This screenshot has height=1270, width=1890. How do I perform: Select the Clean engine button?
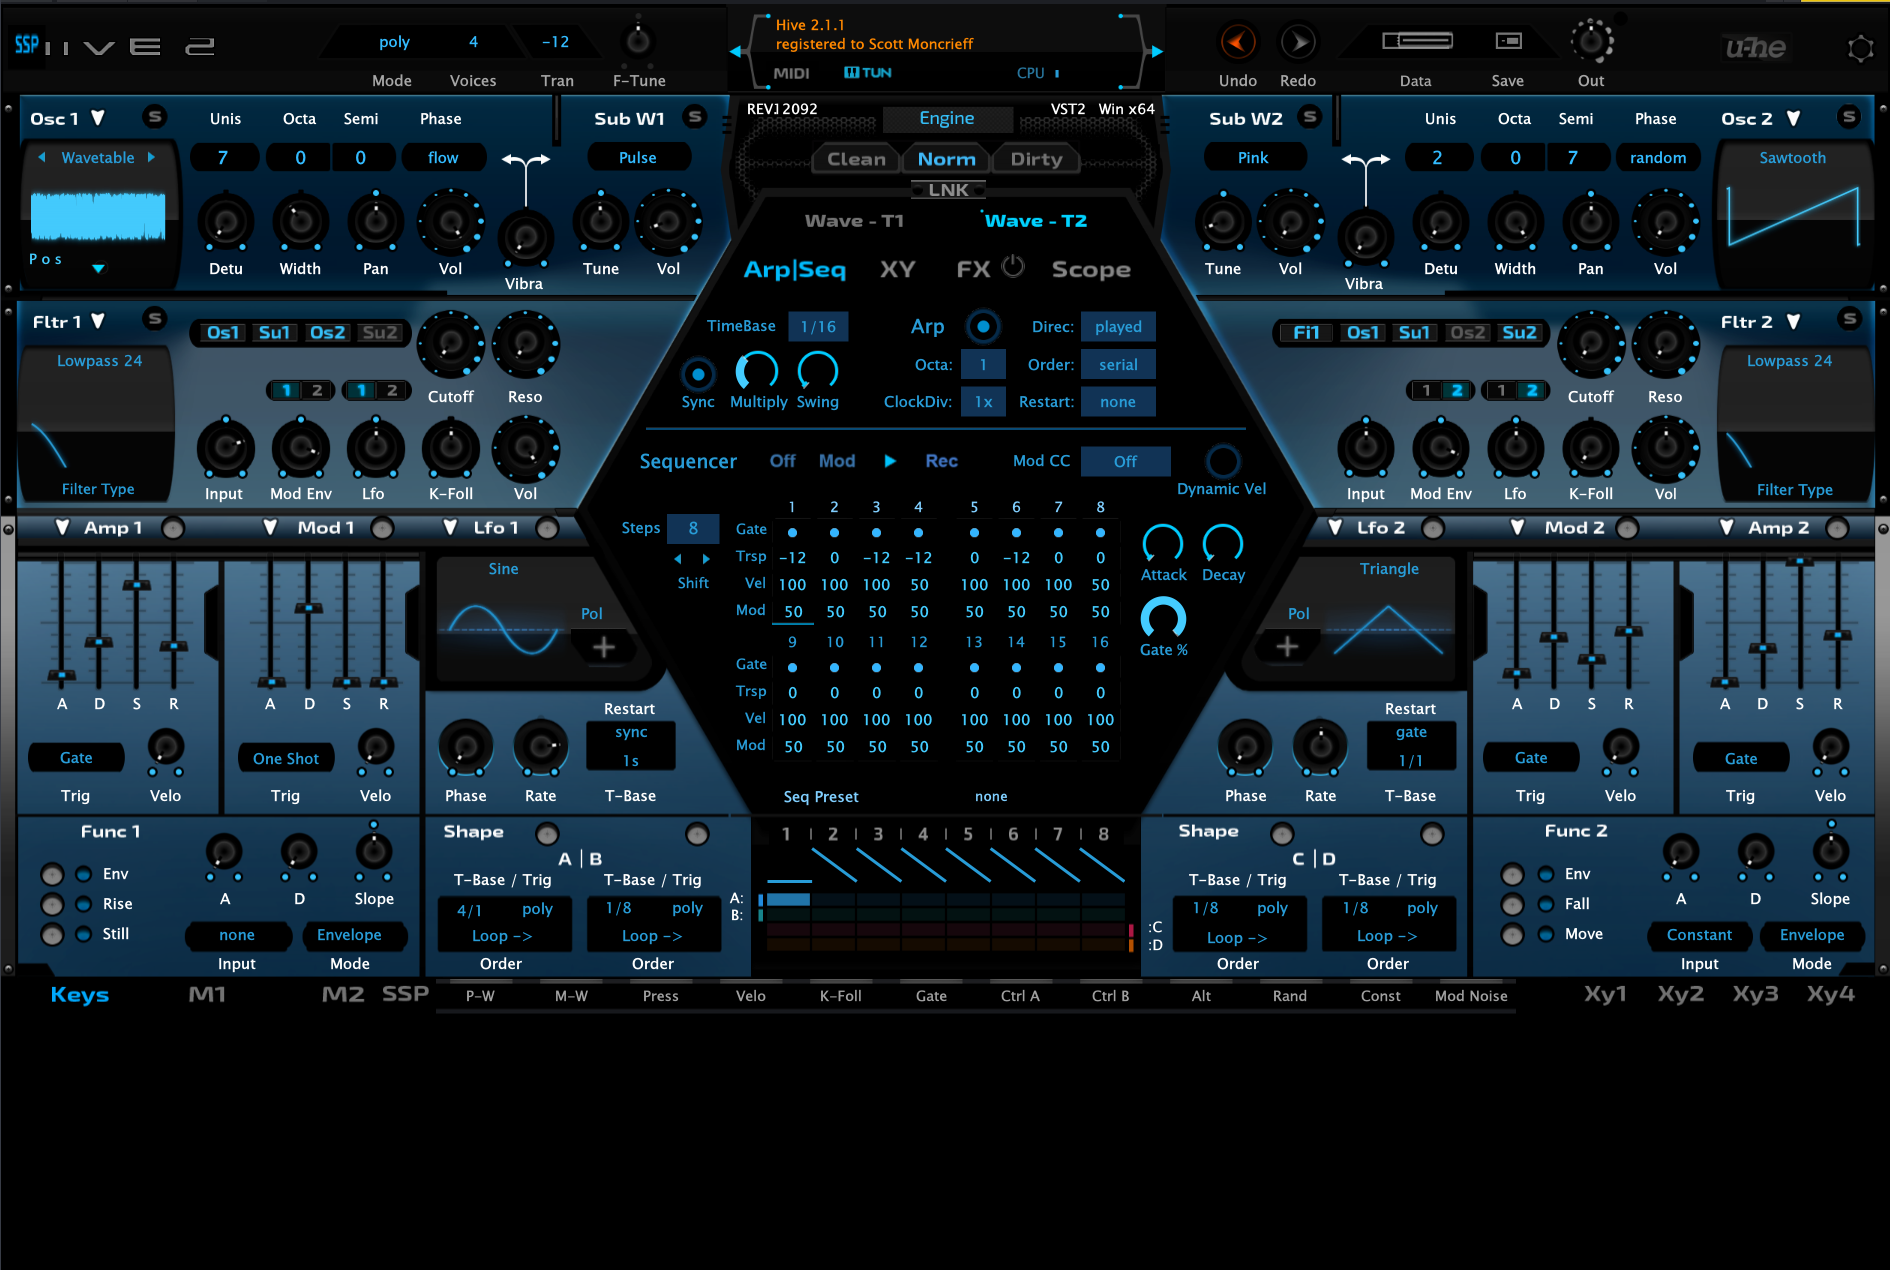tap(856, 159)
